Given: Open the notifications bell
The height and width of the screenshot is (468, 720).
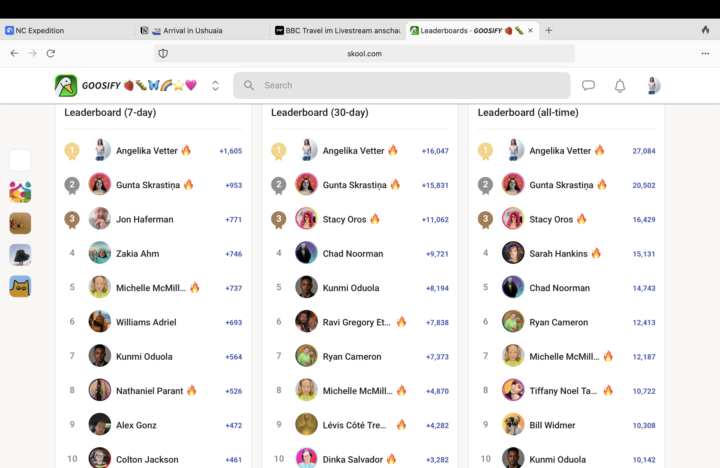Looking at the screenshot, I should [620, 85].
